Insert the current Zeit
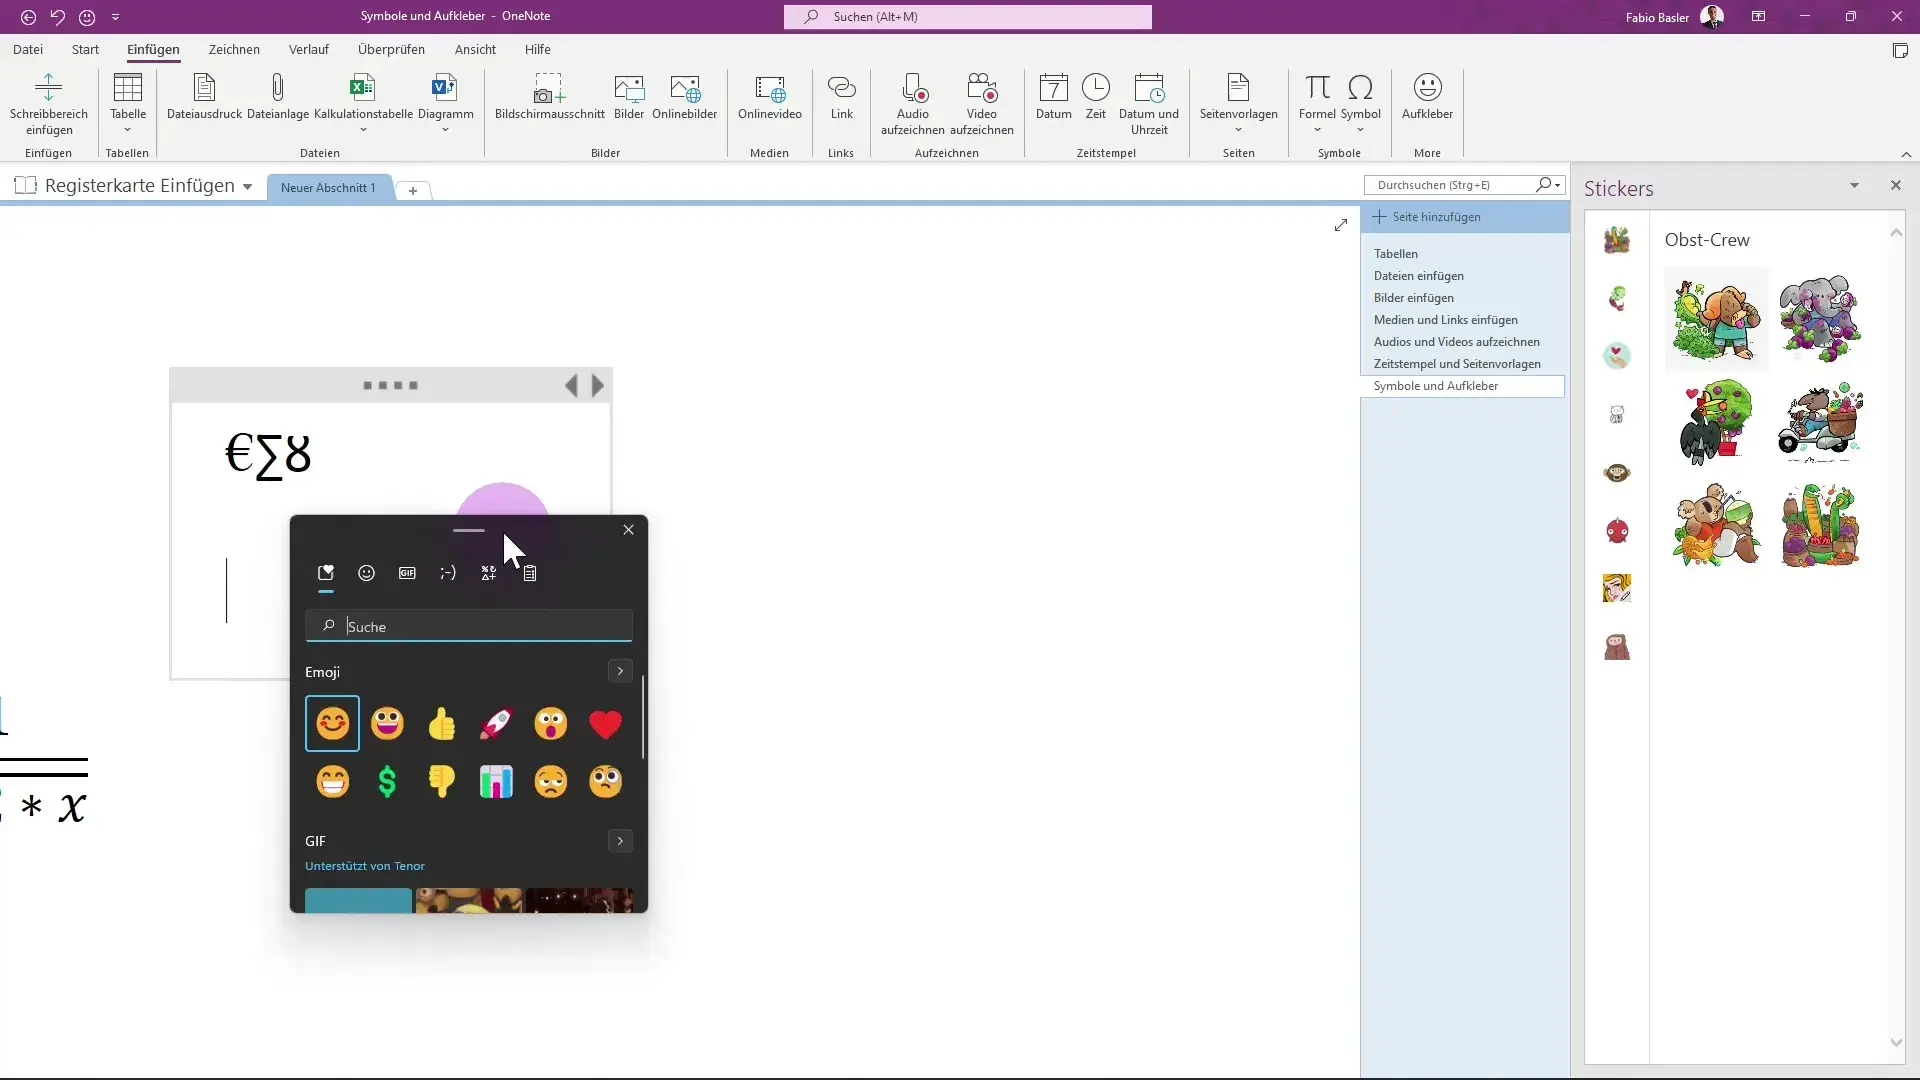Screen dimensions: 1920x1080 click(x=1096, y=97)
